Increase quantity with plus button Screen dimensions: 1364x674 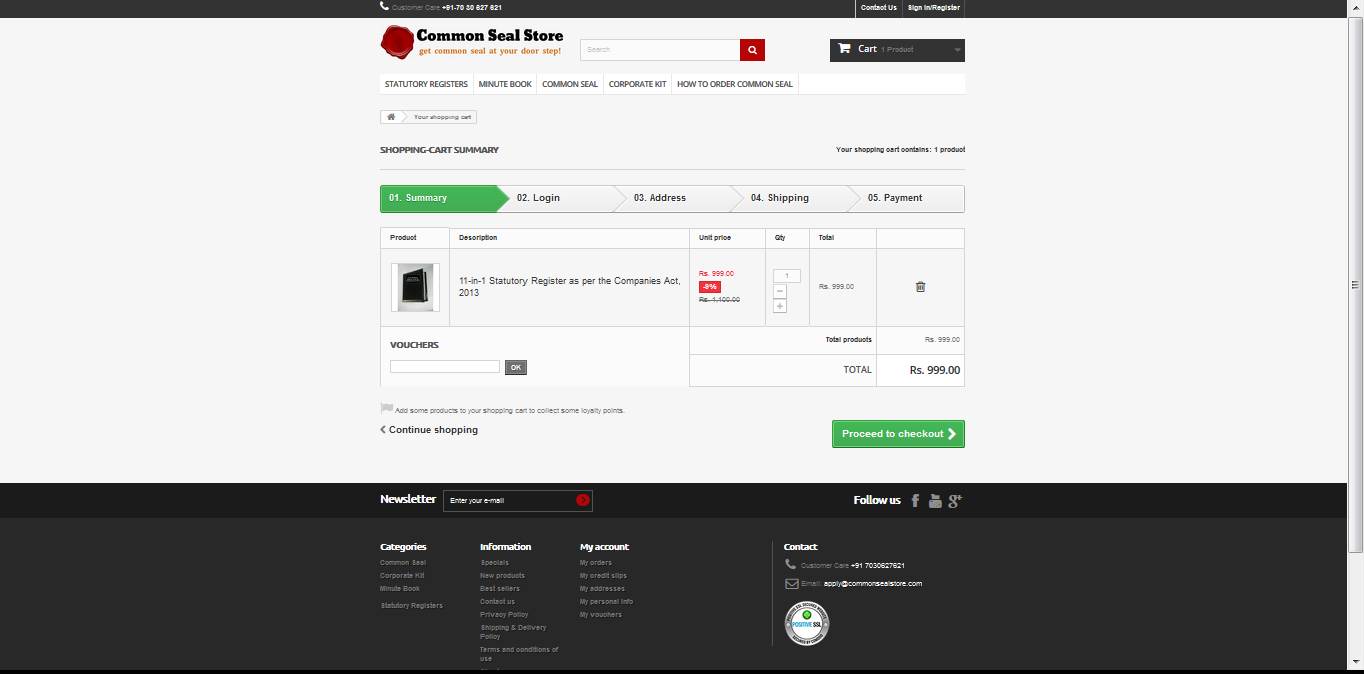780,306
